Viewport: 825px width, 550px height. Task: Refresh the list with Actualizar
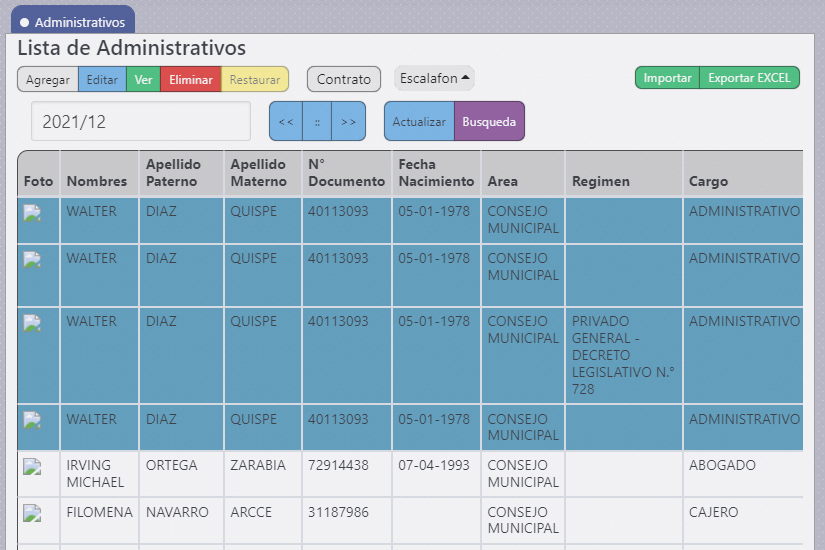coord(419,122)
